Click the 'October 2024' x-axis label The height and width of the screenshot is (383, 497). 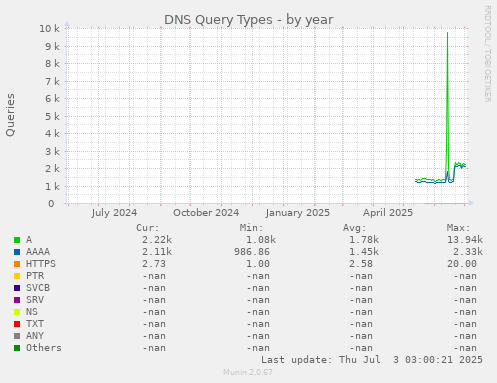tap(206, 213)
